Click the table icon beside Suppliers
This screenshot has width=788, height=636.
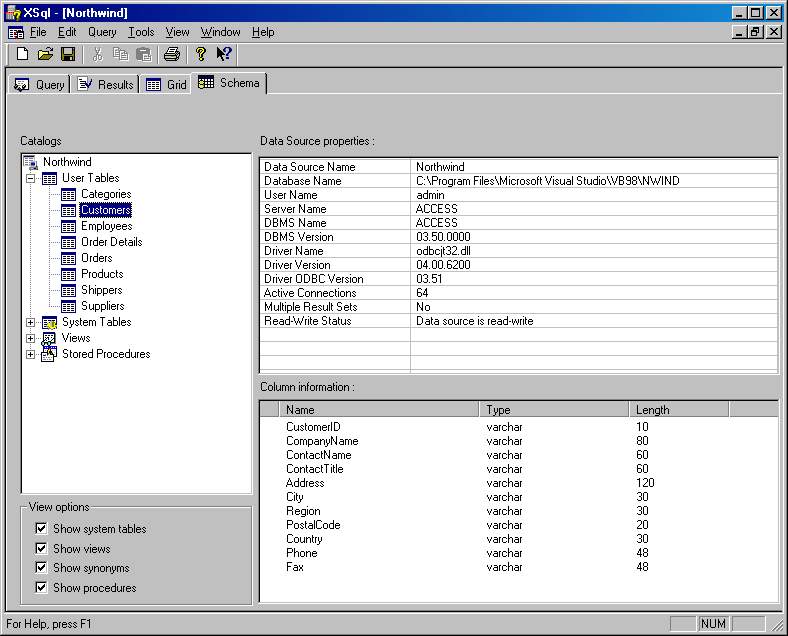68,306
